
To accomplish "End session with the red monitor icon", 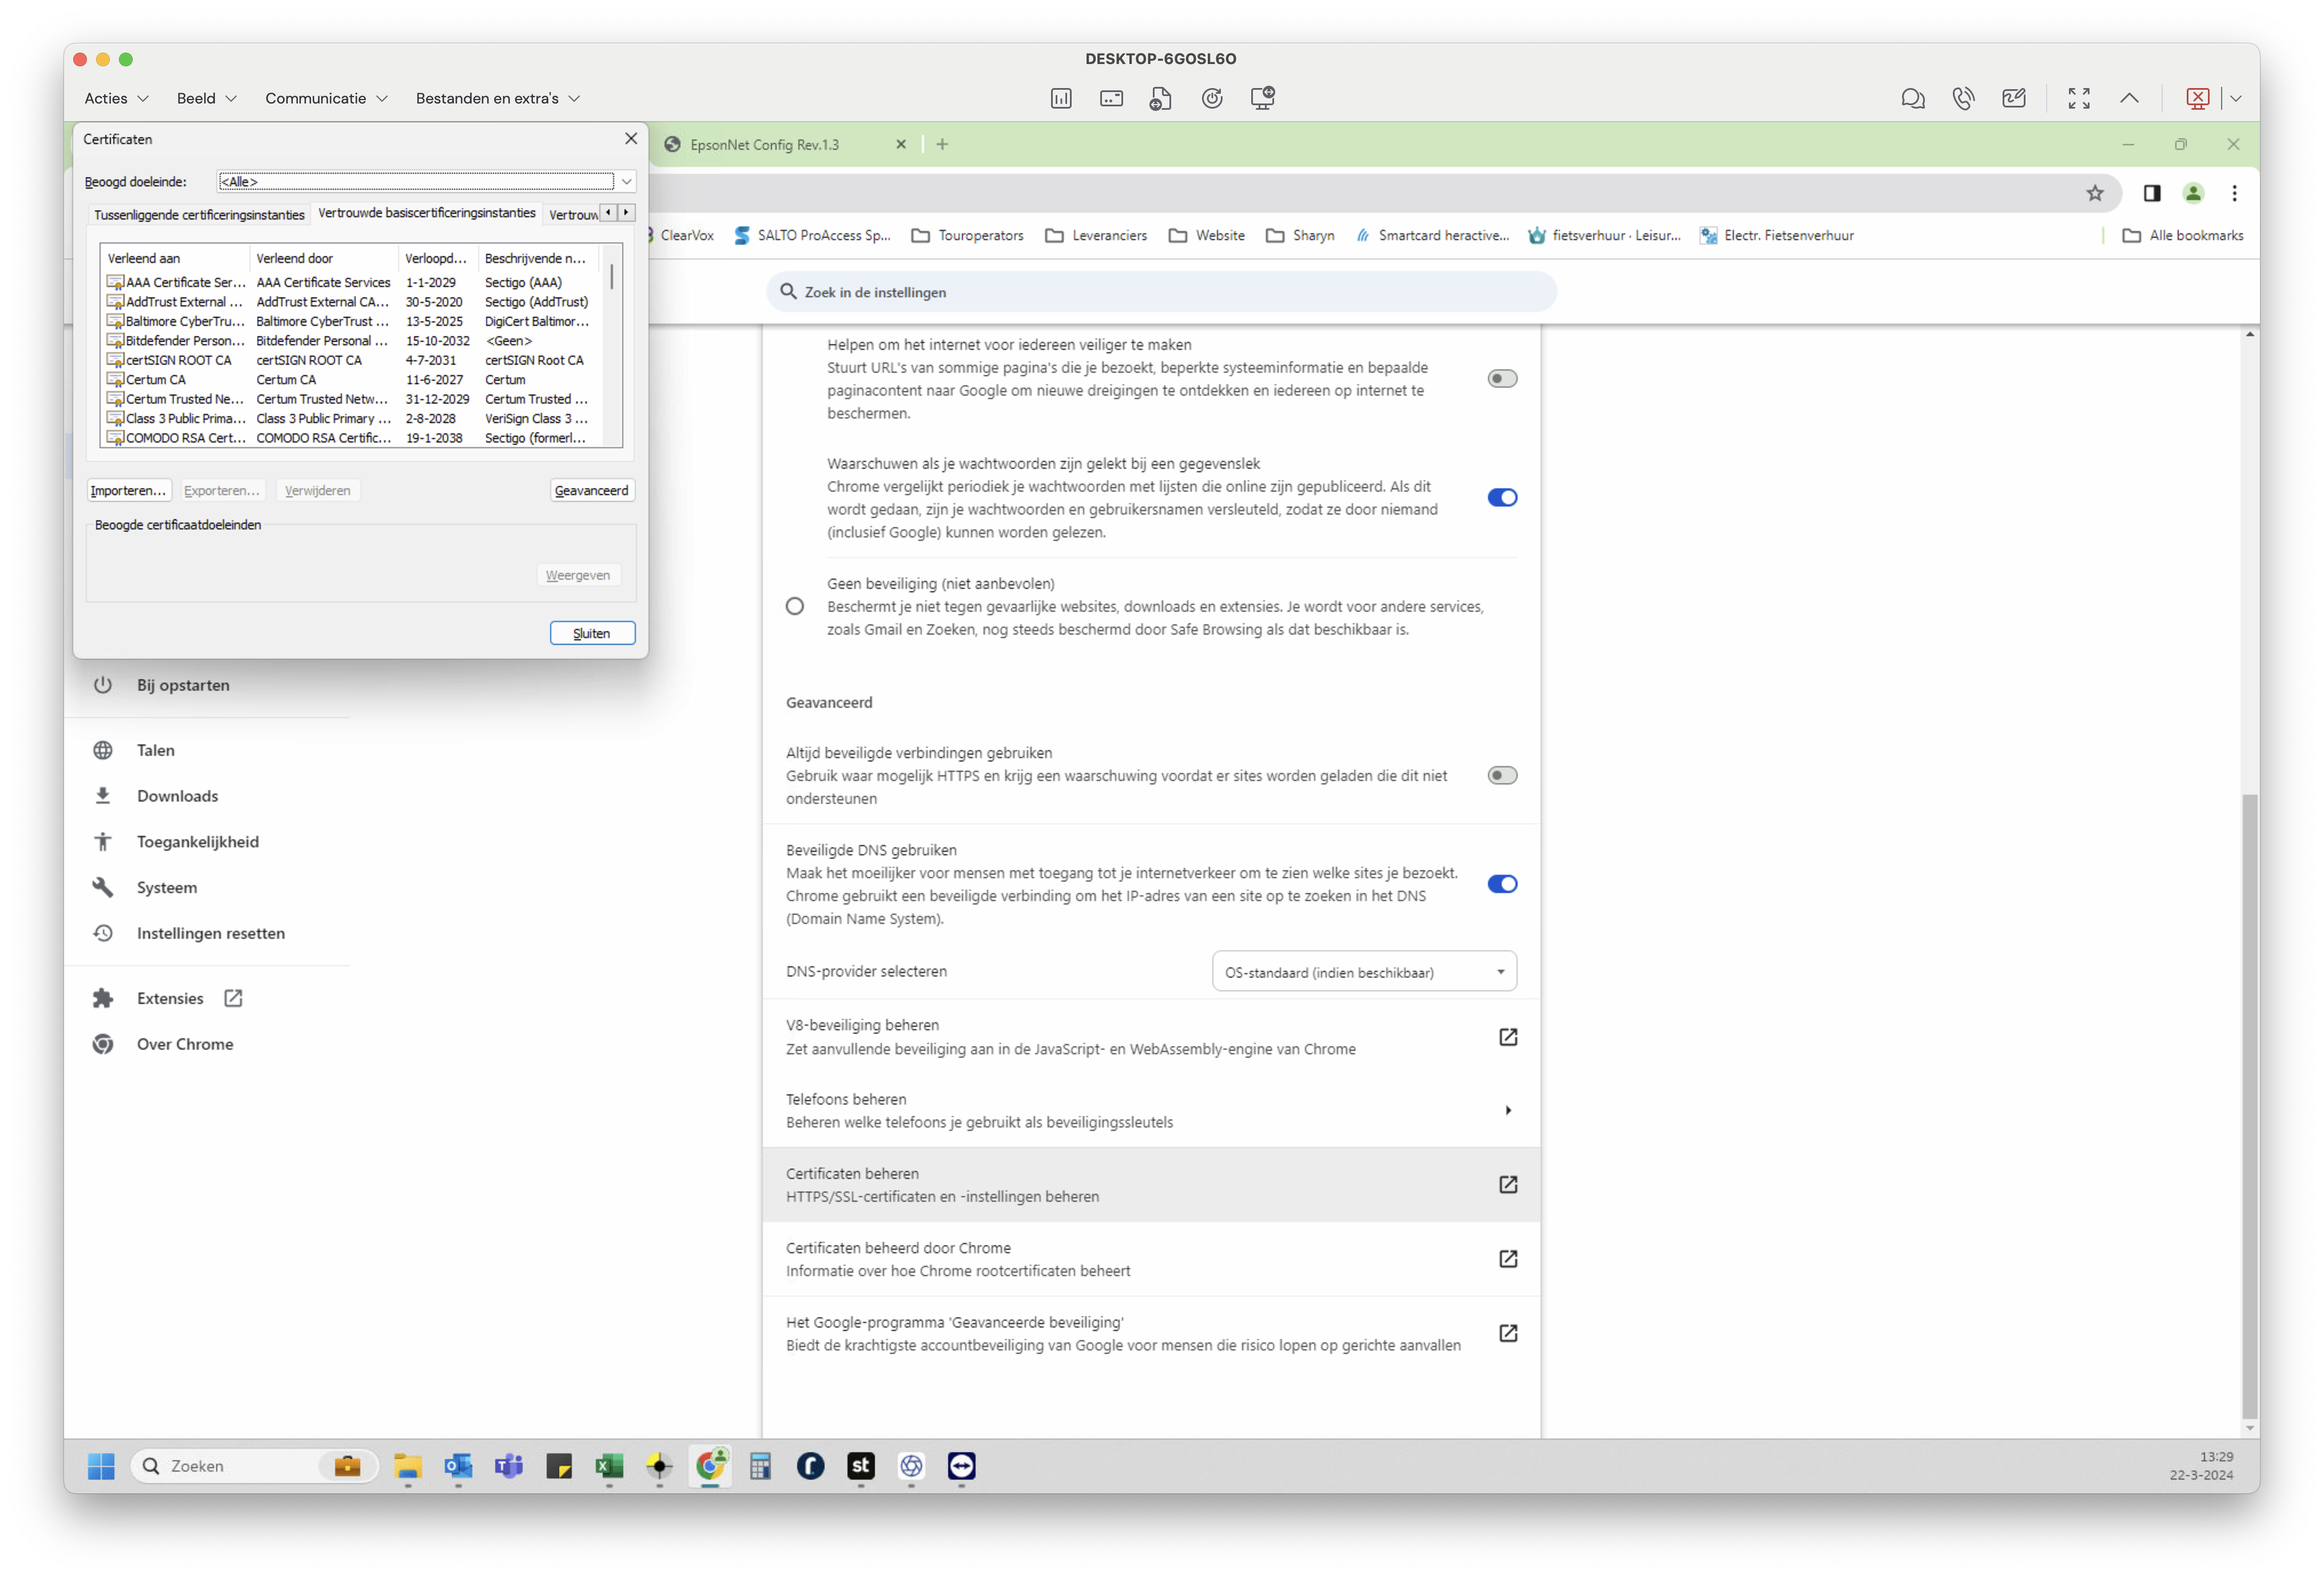I will point(2198,98).
